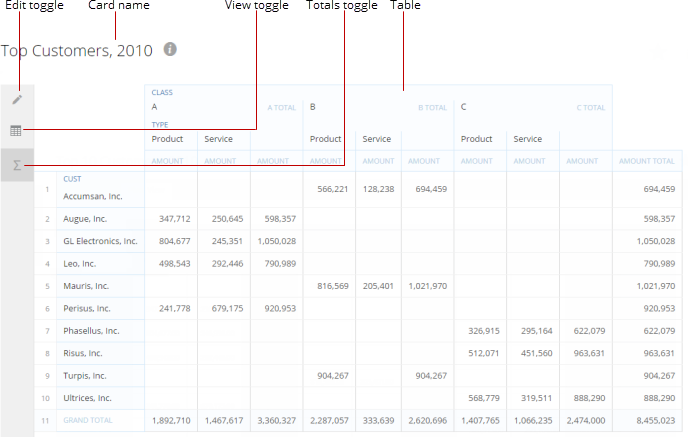Click the B TOTAL column header

(x=432, y=107)
